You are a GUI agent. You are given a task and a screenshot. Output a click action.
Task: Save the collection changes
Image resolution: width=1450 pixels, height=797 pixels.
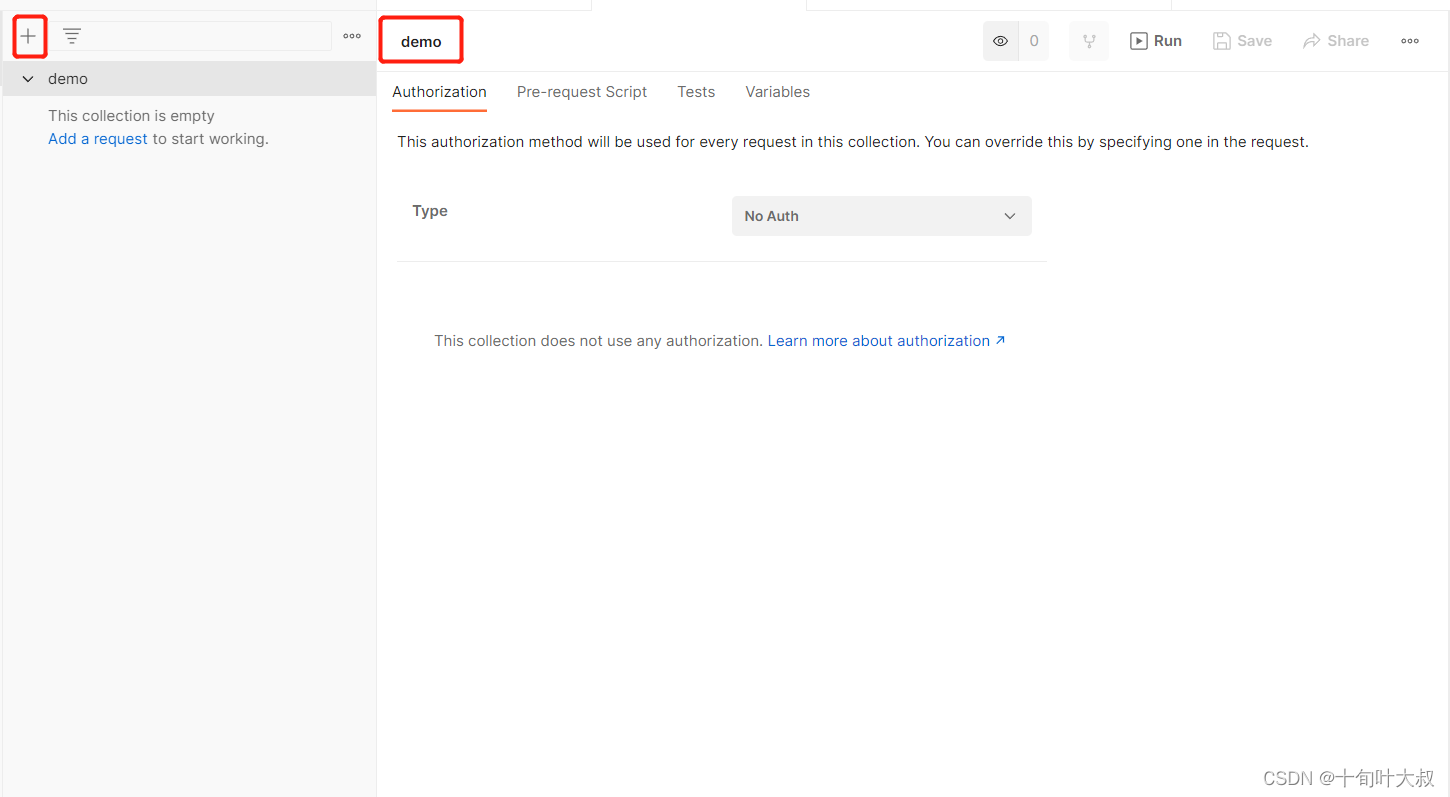[1242, 41]
